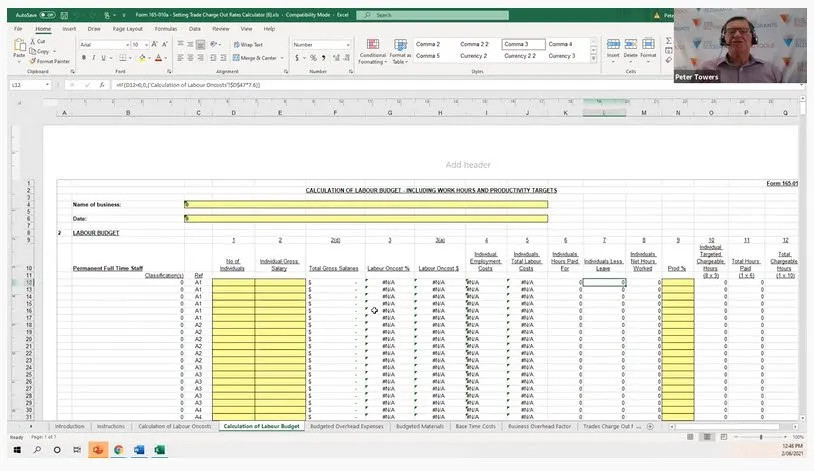Toggle Italic formatting
The width and height of the screenshot is (814, 471).
[94, 58]
